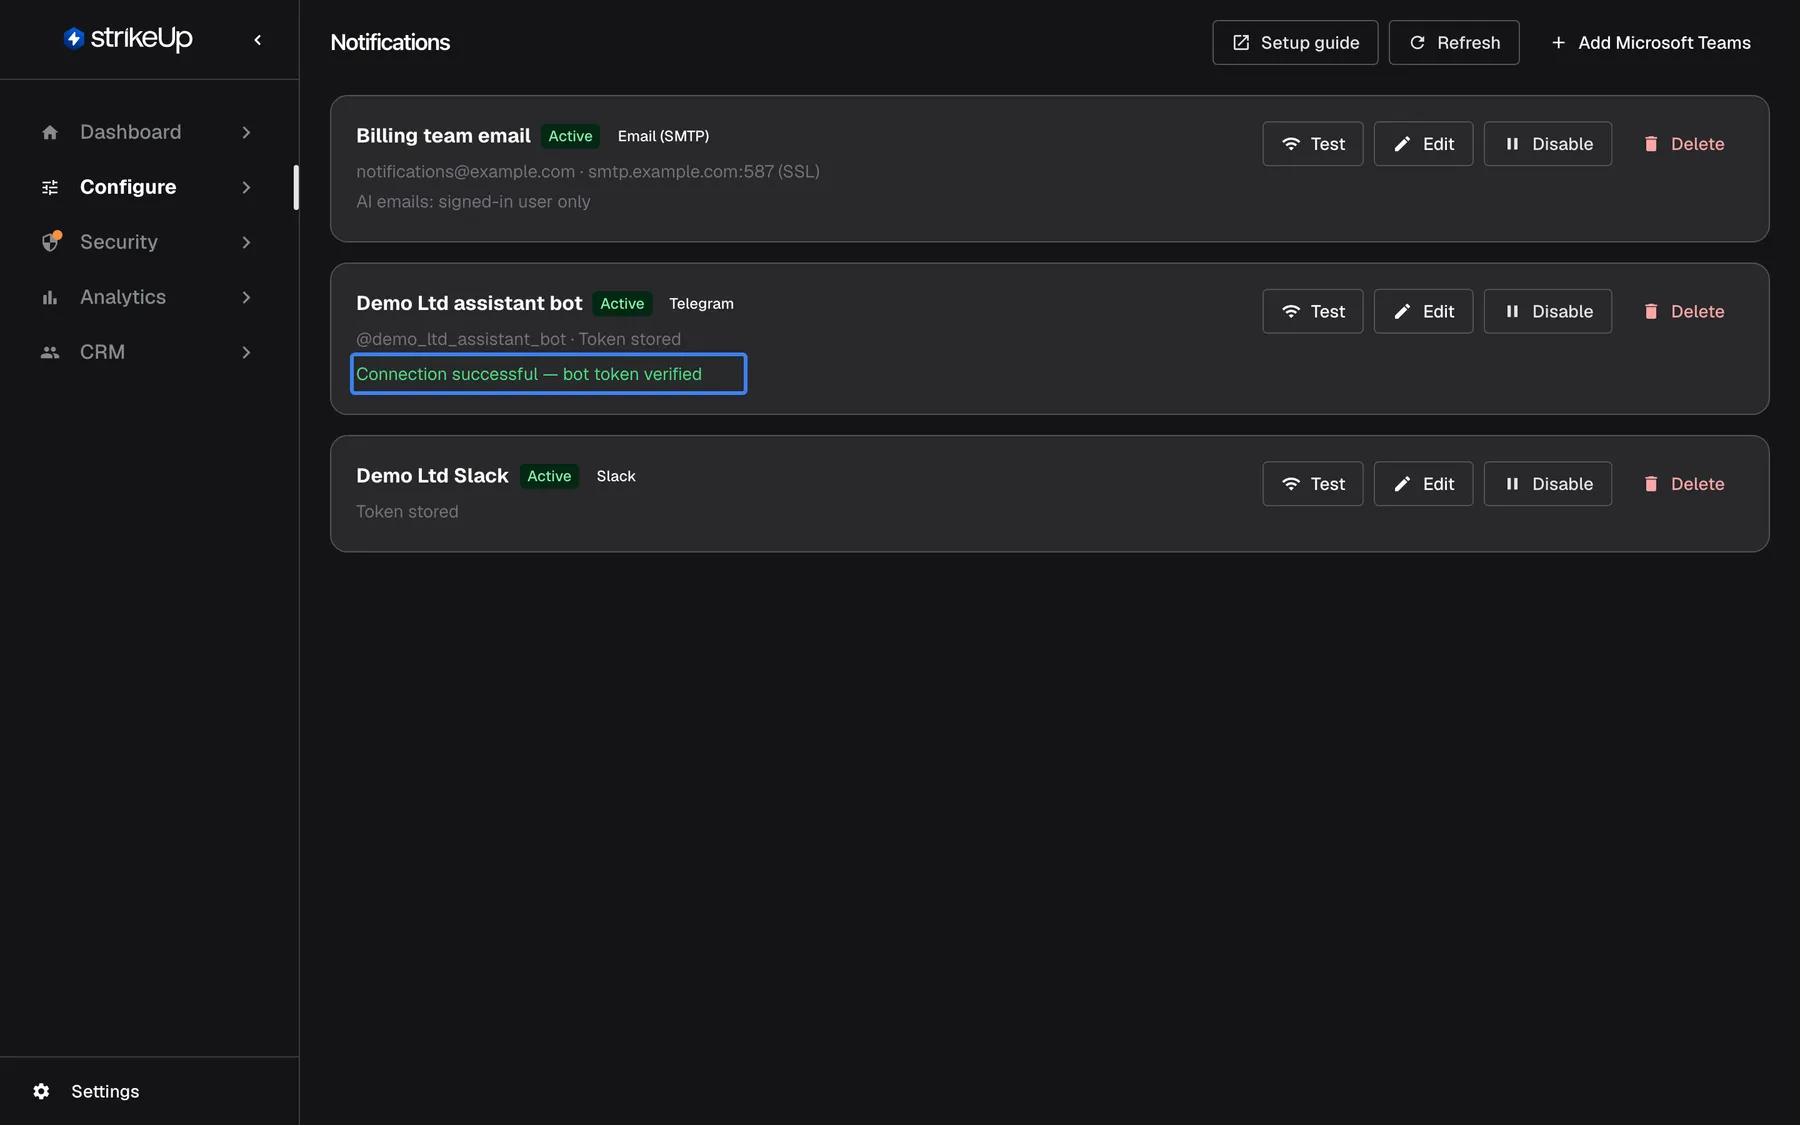Edit the Demo Ltd assistant bot
1800x1125 pixels.
pyautogui.click(x=1423, y=311)
